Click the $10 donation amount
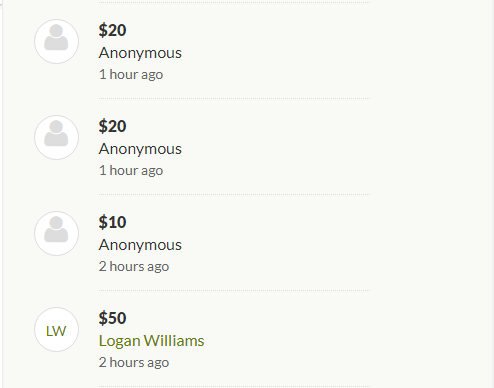Image resolution: width=494 pixels, height=388 pixels. (112, 222)
